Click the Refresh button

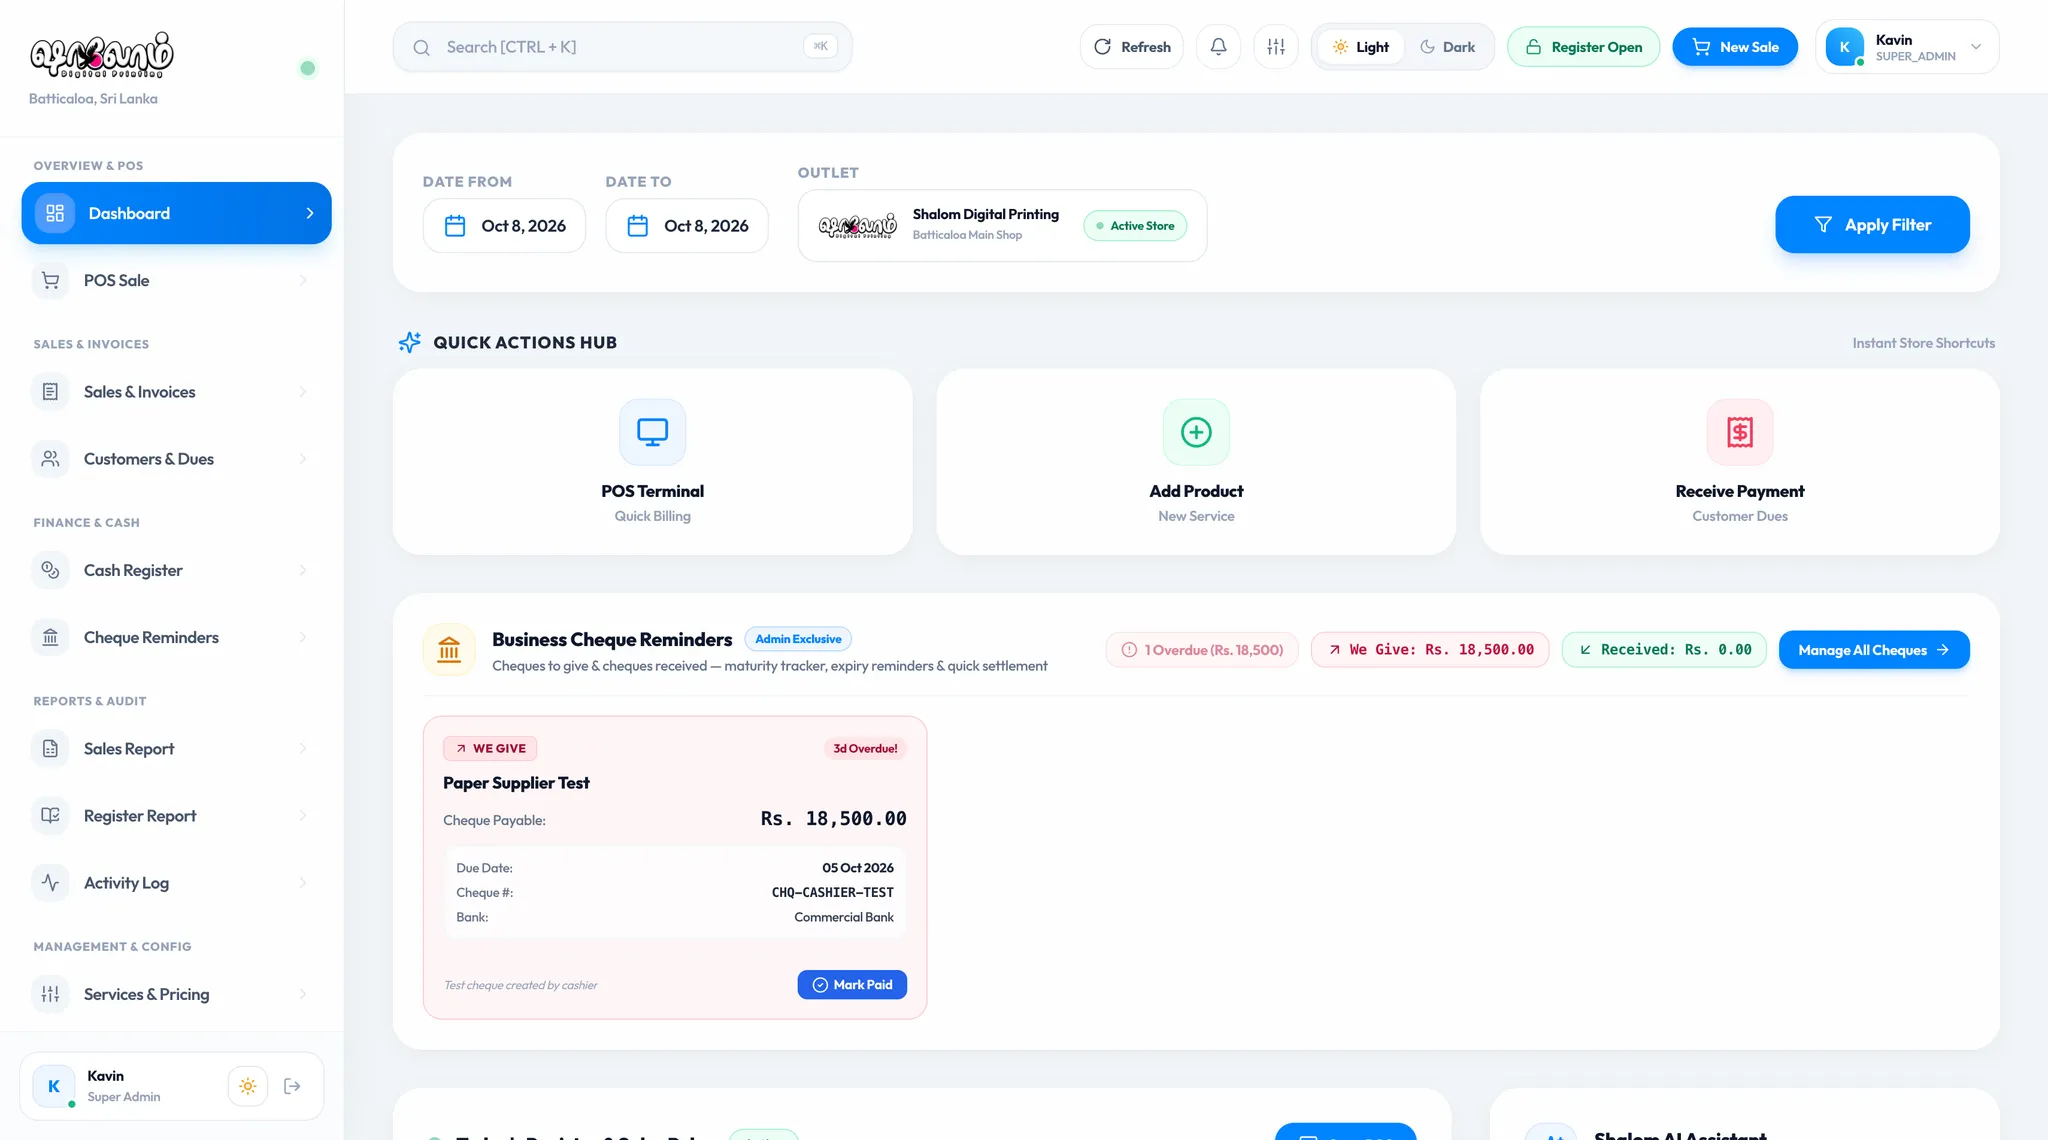click(x=1132, y=47)
